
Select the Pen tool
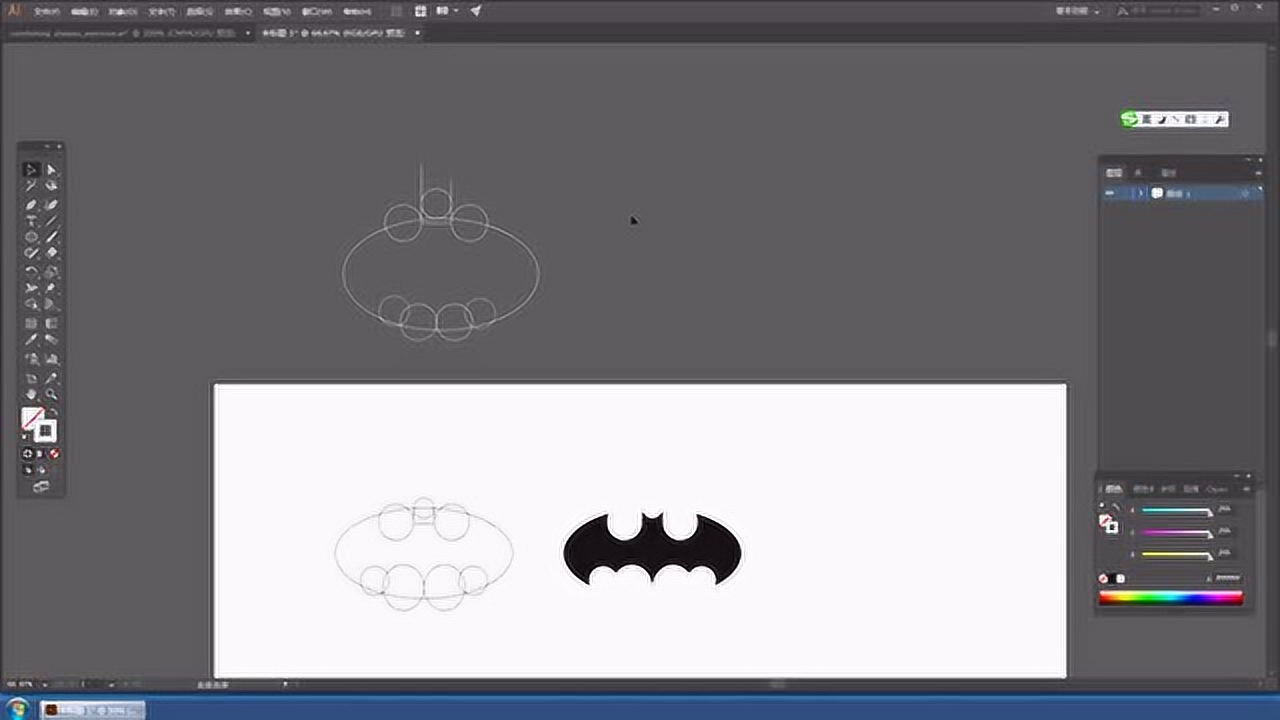32,204
